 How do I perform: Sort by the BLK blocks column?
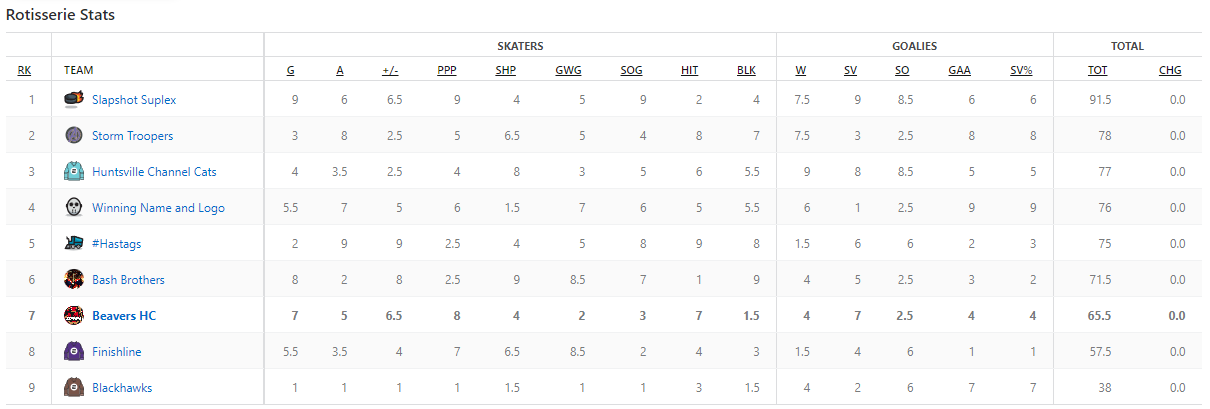click(746, 71)
